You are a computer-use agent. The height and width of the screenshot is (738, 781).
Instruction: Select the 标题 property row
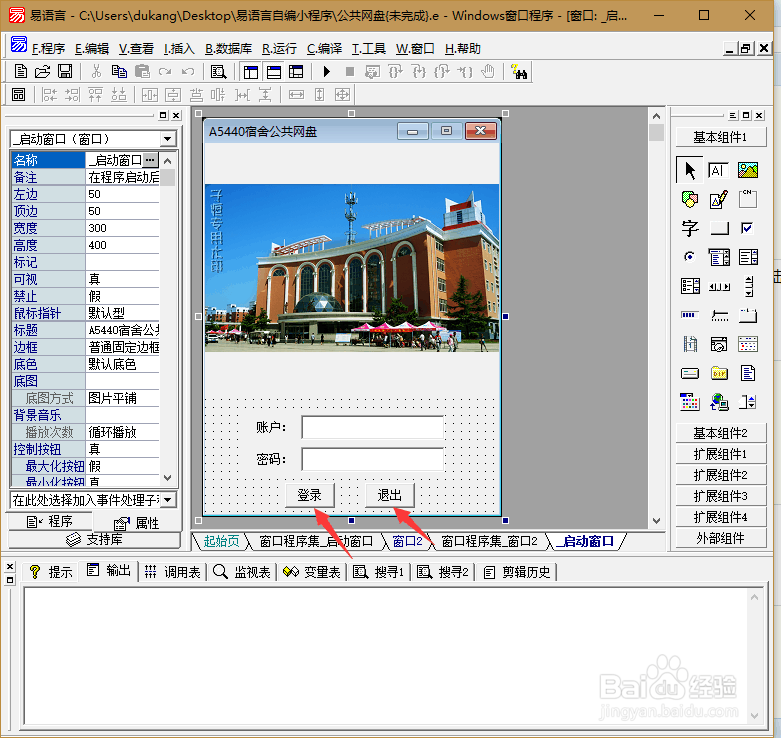(x=86, y=330)
